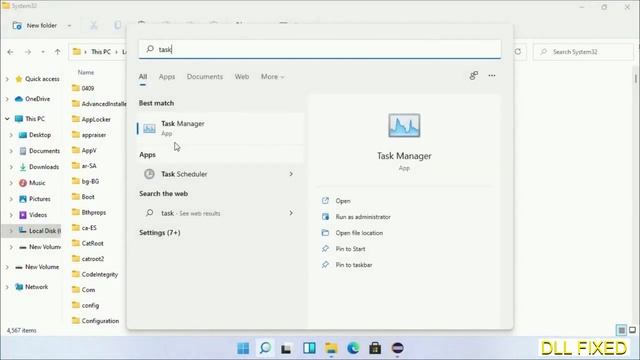The width and height of the screenshot is (640, 360).
Task: Open Task View from the taskbar
Action: (287, 348)
